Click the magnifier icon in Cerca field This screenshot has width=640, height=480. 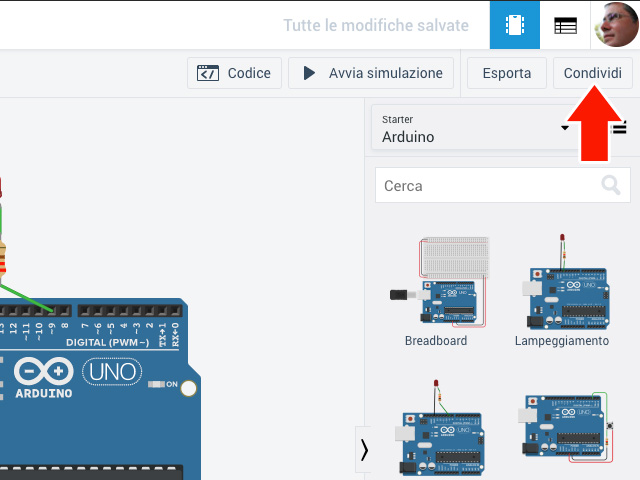click(x=610, y=185)
